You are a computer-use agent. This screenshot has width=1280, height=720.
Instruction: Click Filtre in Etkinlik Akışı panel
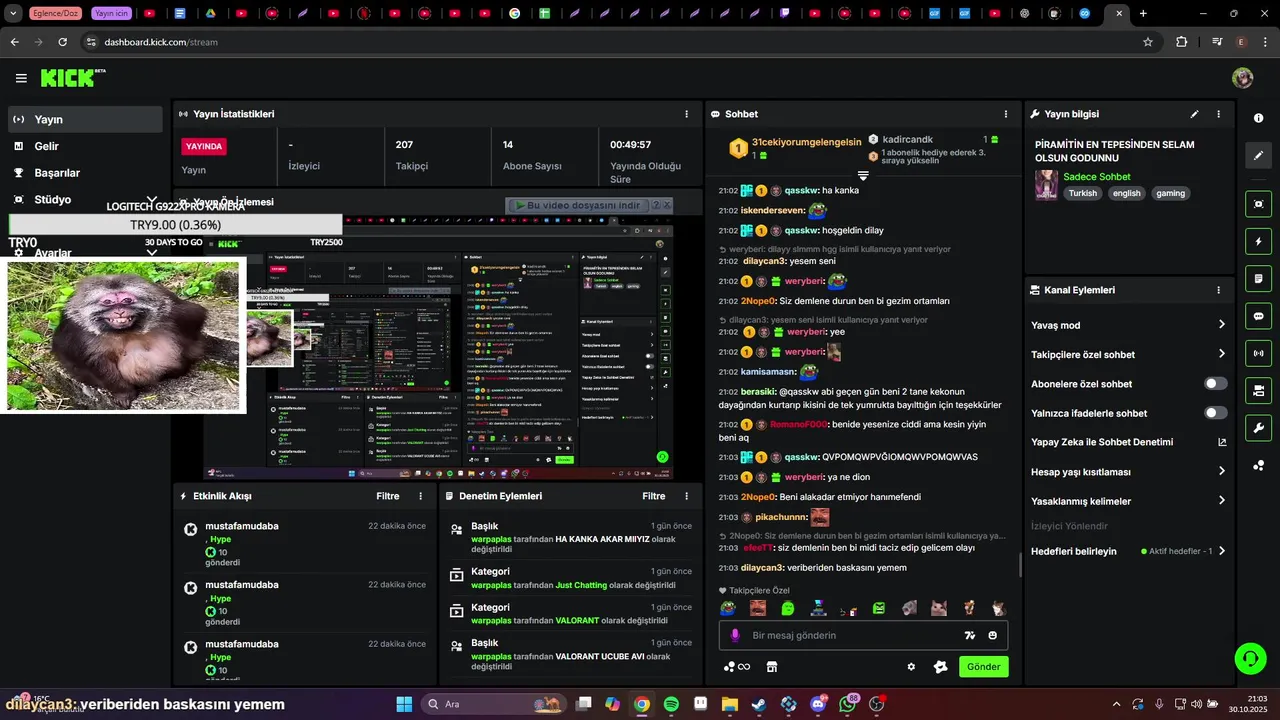coord(388,496)
